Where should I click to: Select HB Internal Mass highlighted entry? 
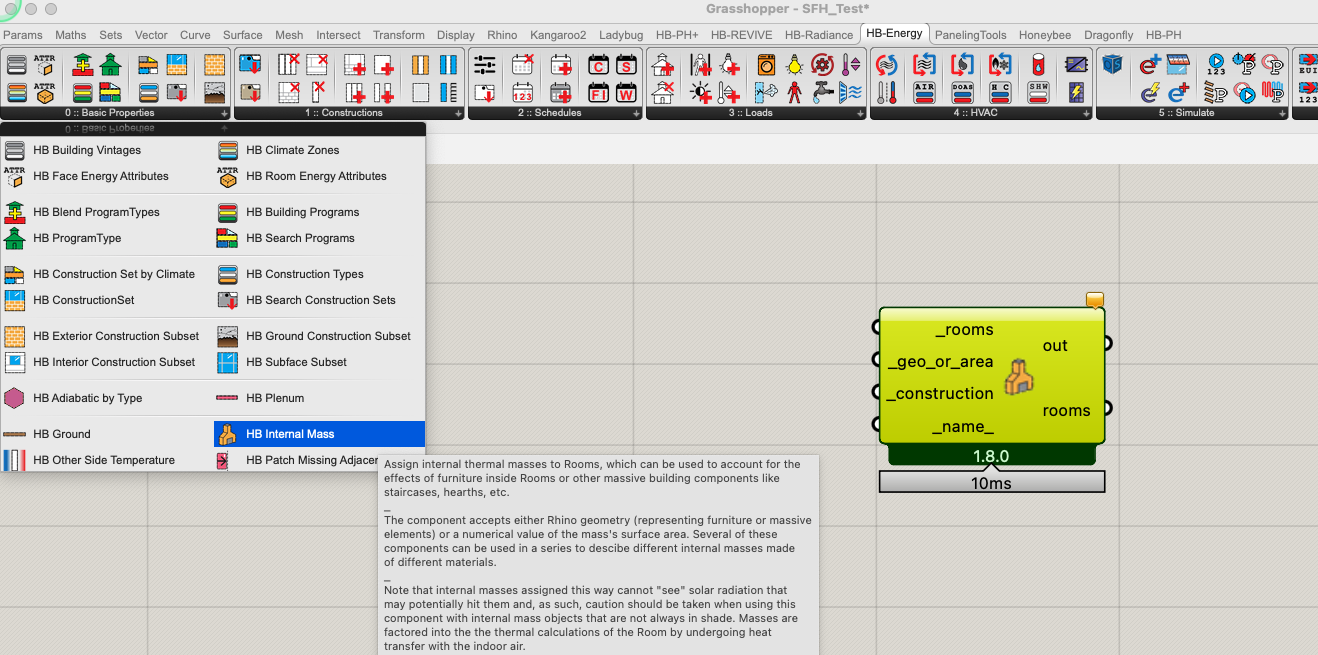320,434
